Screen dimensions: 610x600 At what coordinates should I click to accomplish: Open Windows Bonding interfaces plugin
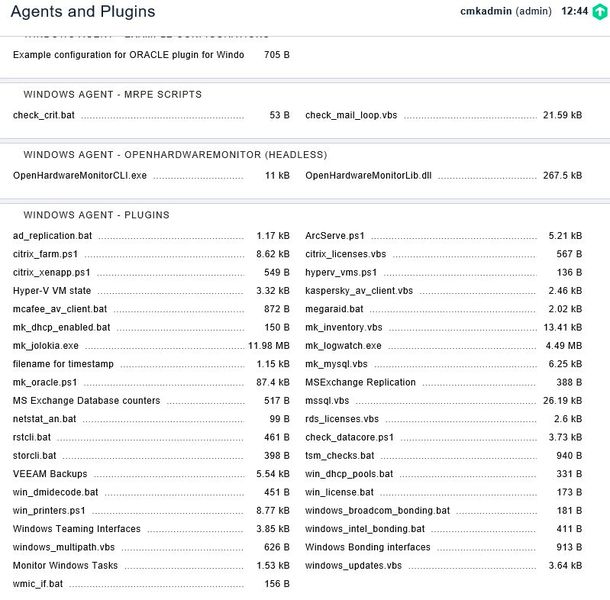(x=368, y=547)
